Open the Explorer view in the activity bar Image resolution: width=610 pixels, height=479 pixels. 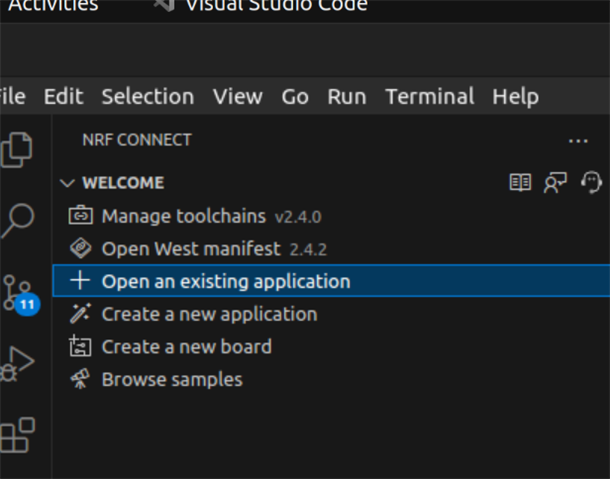coord(16,150)
